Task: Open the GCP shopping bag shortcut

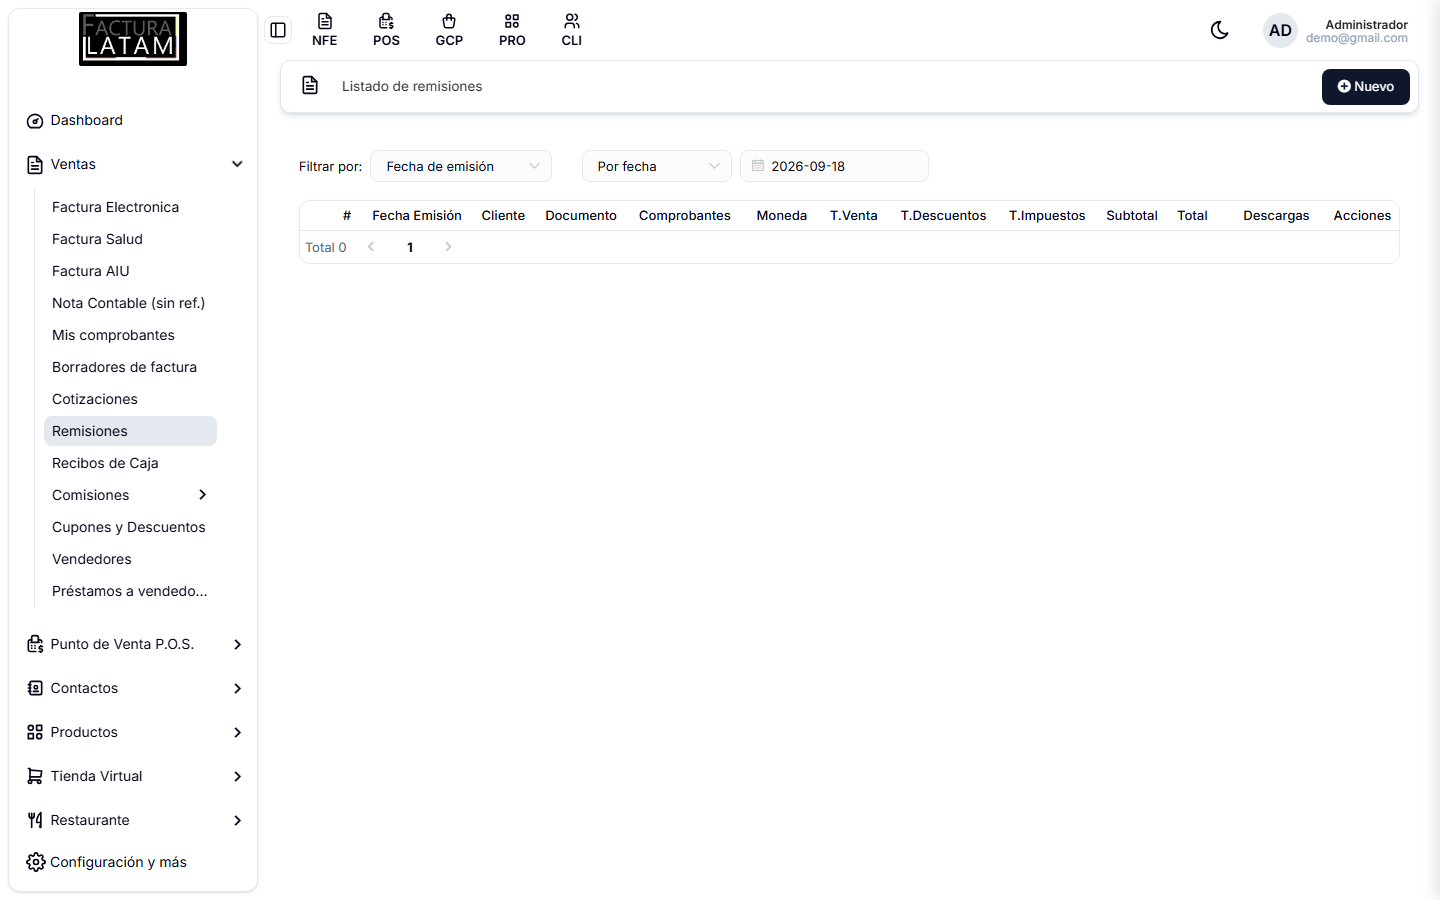Action: pos(449,30)
